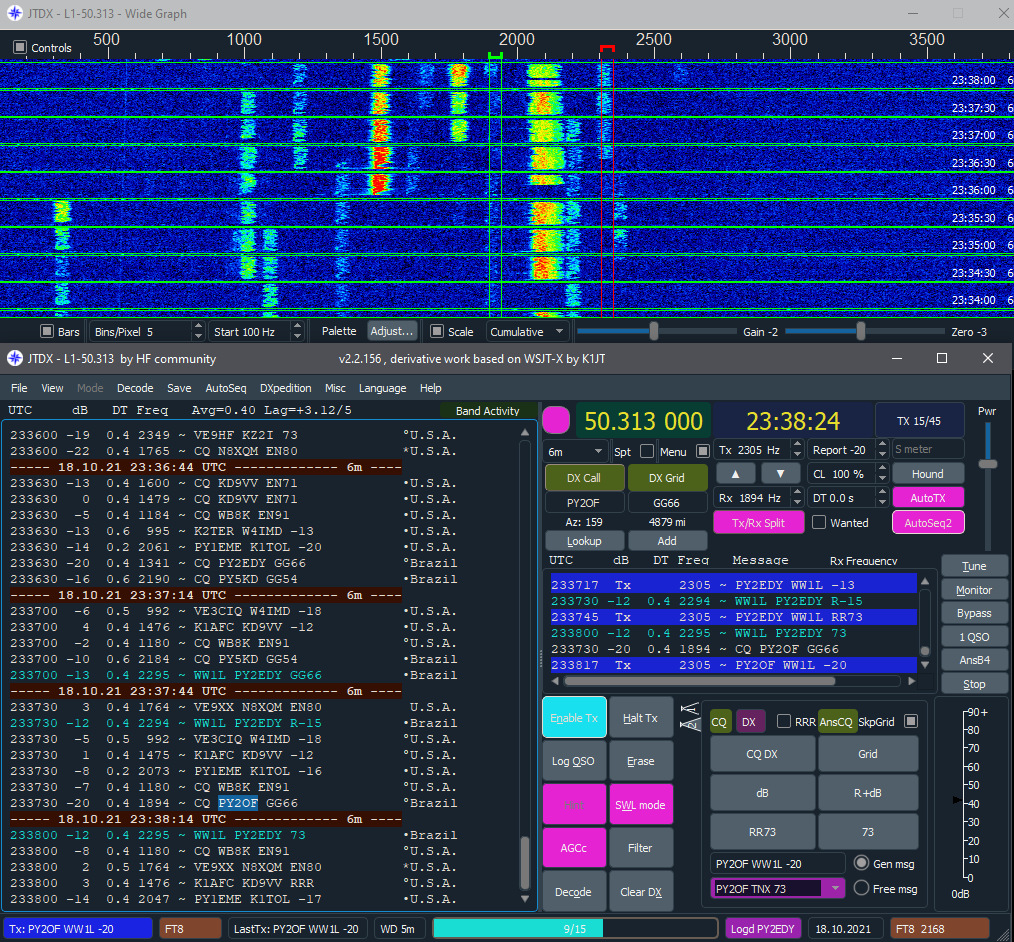This screenshot has width=1014, height=942.
Task: Click the AutoSeq2 button
Action: [928, 522]
